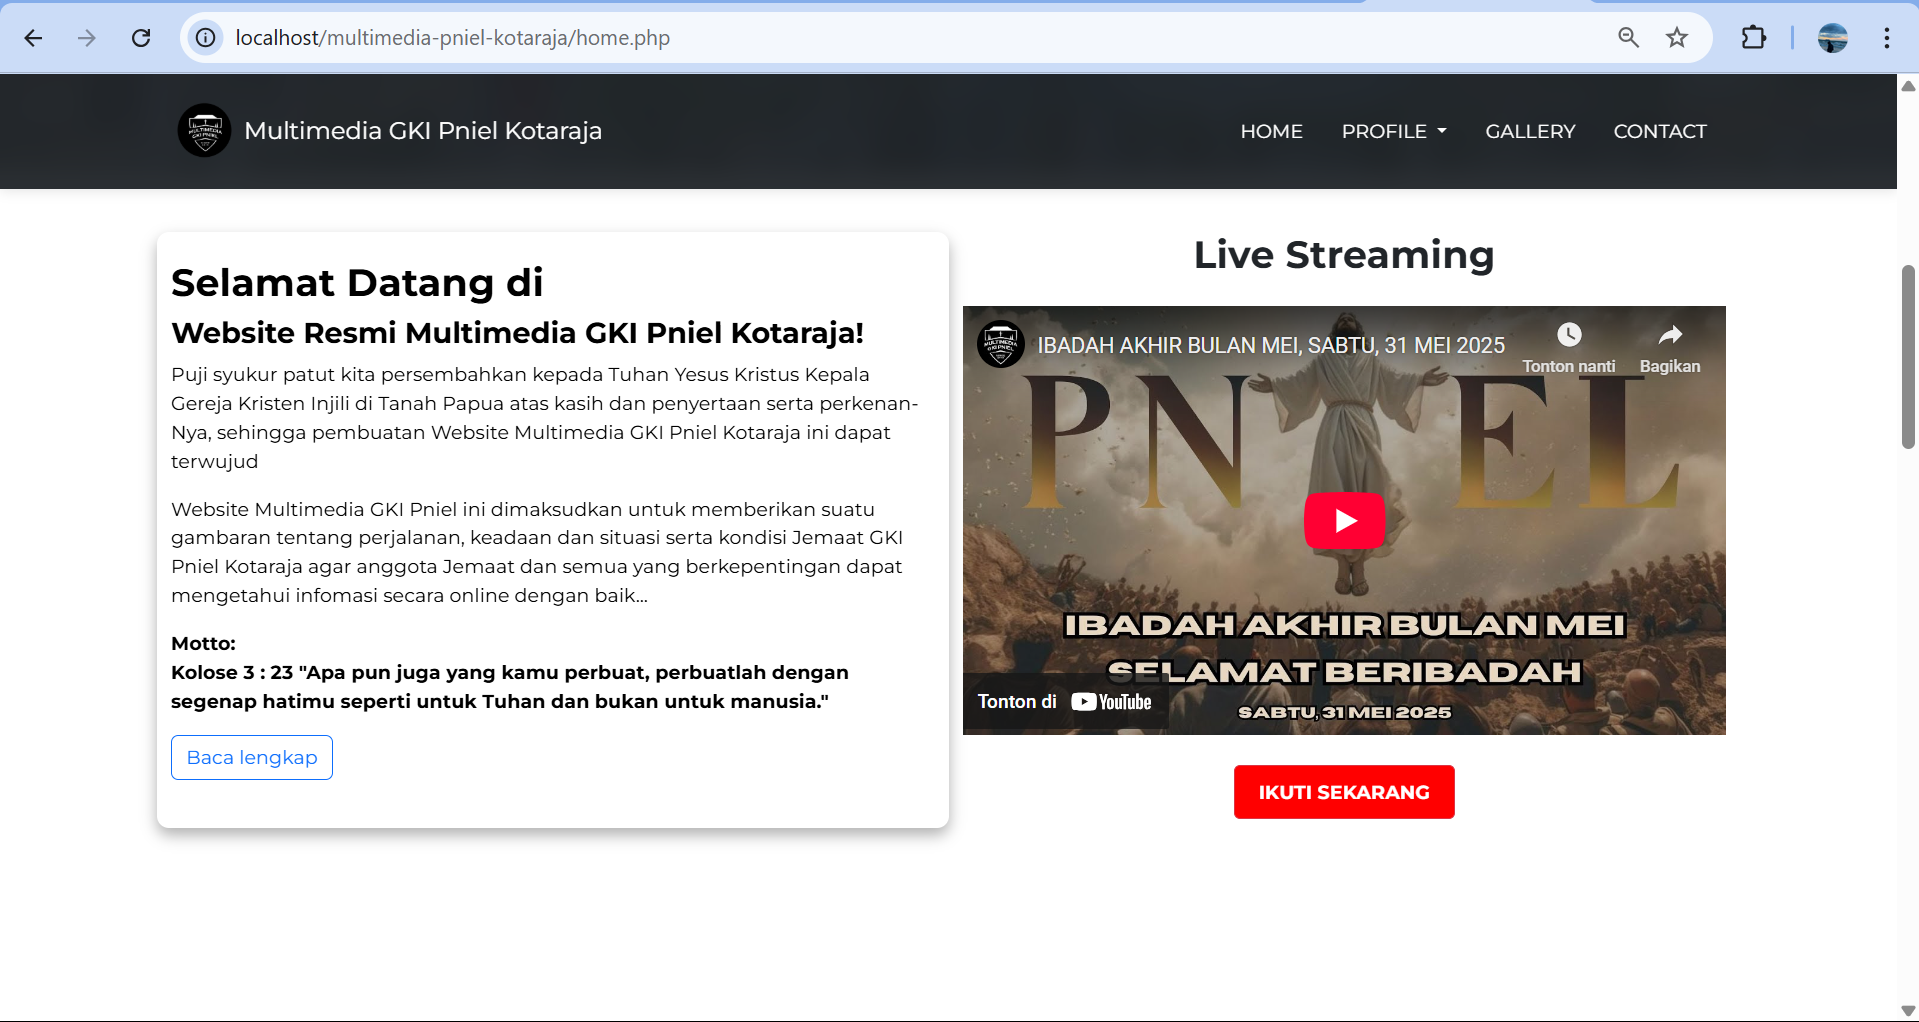Open the Chrome three-dot menu
Image resolution: width=1919 pixels, height=1022 pixels.
1886,38
